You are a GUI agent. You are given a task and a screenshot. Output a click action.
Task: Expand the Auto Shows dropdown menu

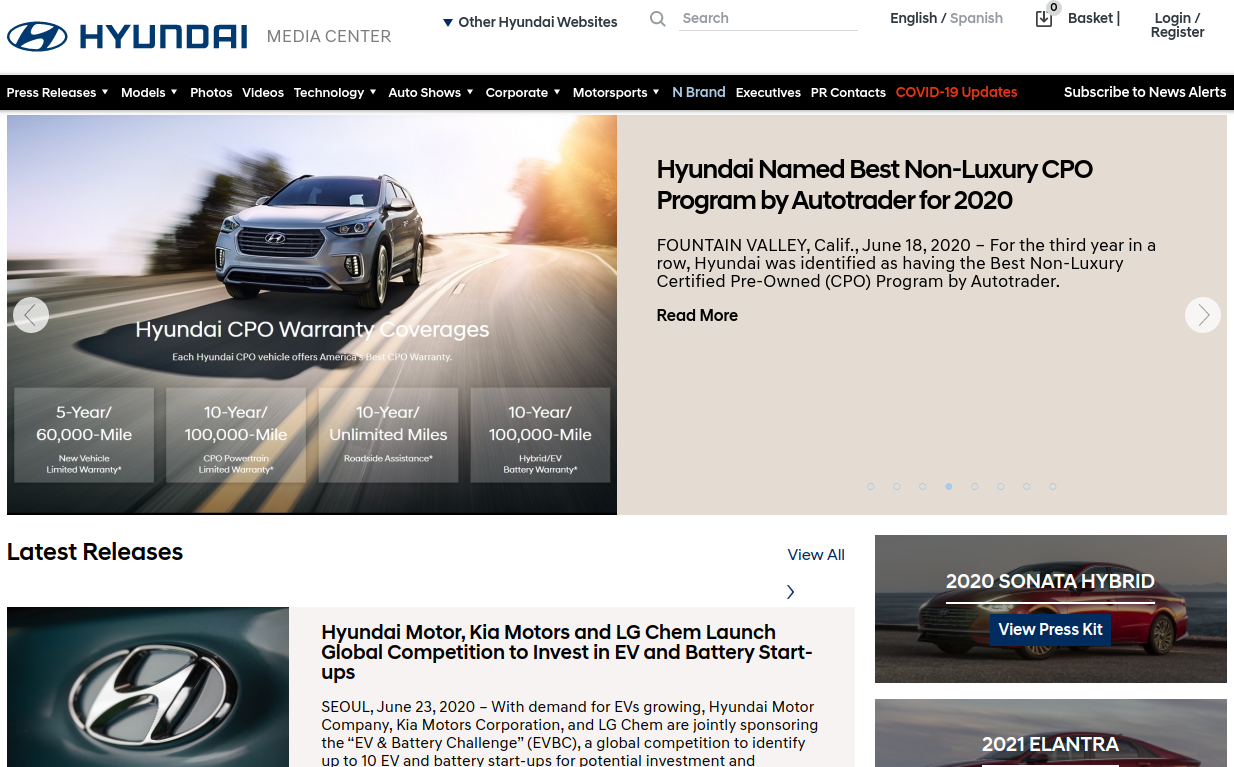coord(432,93)
